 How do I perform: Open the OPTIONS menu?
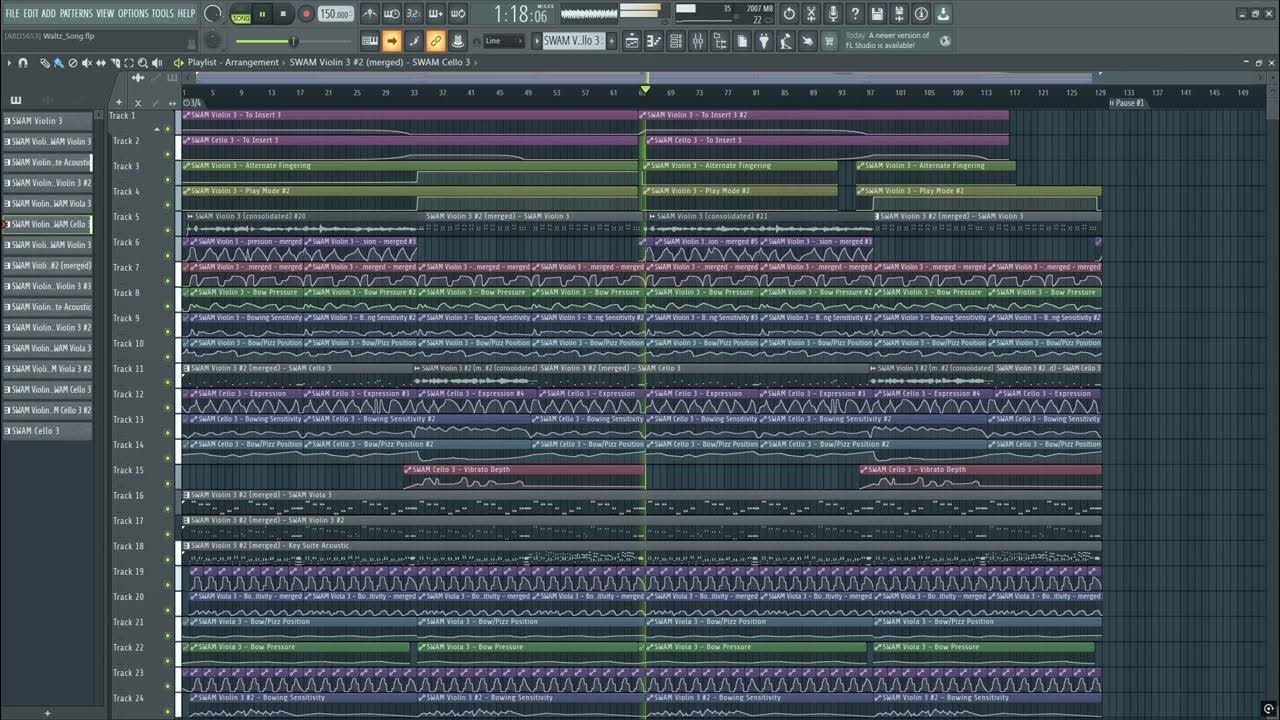[133, 13]
